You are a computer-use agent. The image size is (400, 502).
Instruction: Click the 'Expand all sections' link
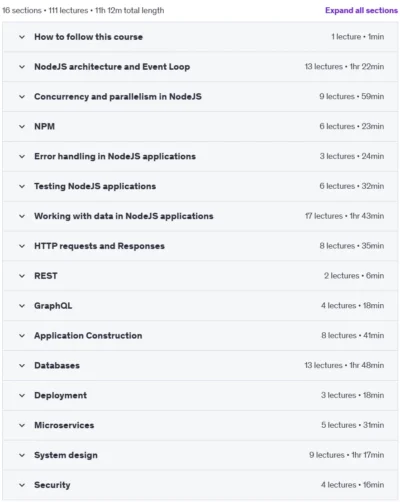pyautogui.click(x=361, y=10)
